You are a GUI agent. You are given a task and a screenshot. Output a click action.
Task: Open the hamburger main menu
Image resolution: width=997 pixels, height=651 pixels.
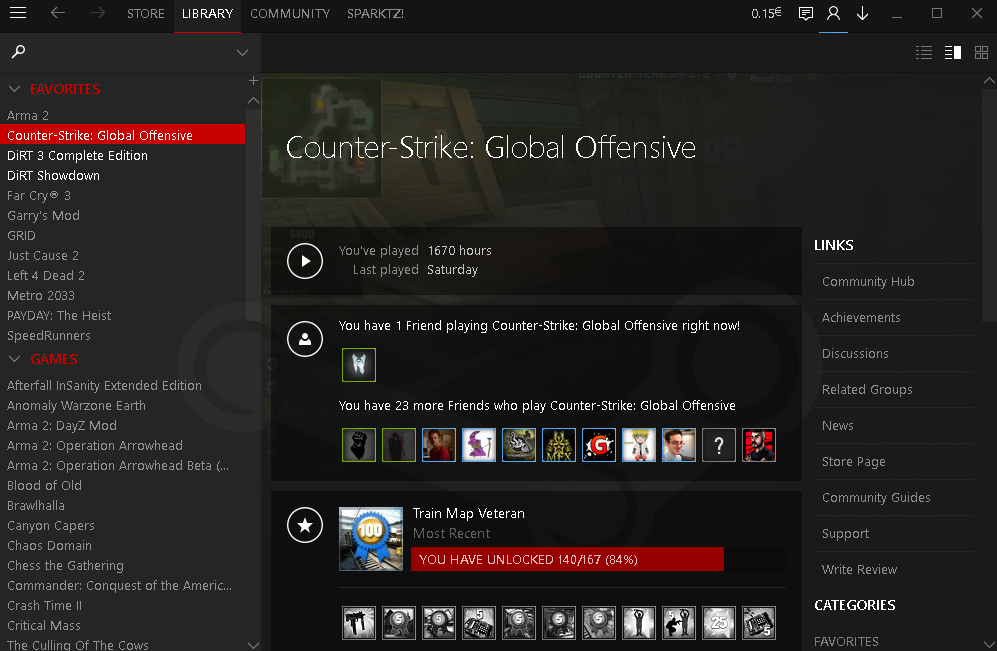[18, 14]
